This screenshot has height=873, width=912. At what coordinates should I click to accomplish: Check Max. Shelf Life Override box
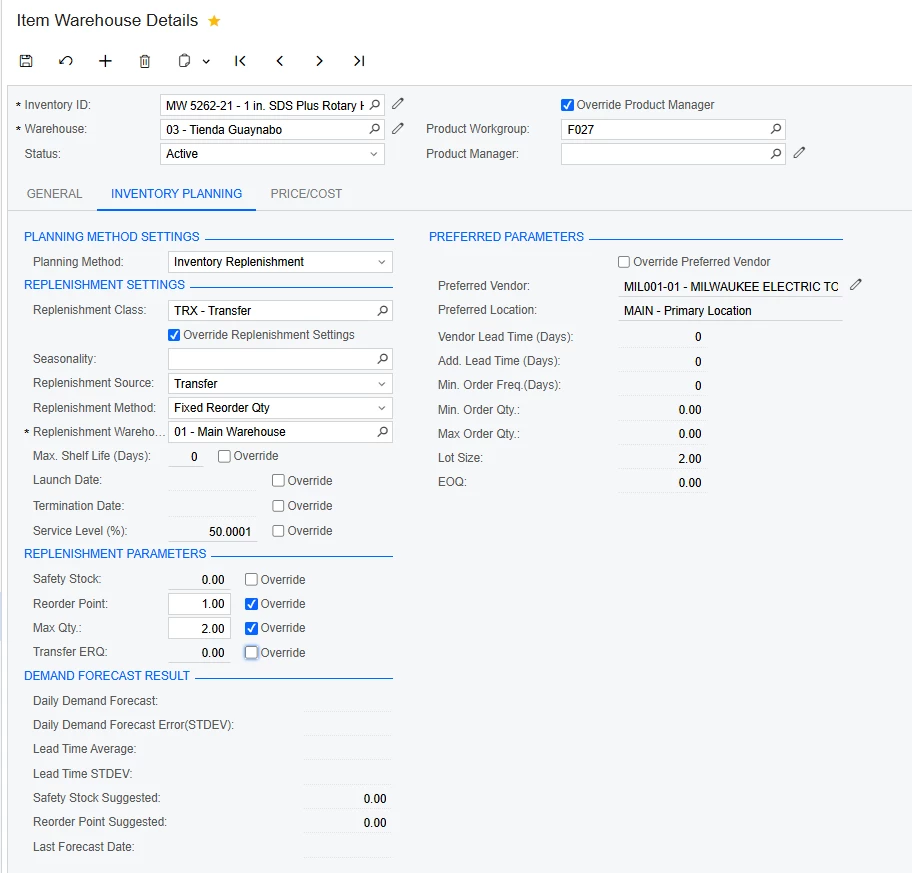tap(224, 456)
